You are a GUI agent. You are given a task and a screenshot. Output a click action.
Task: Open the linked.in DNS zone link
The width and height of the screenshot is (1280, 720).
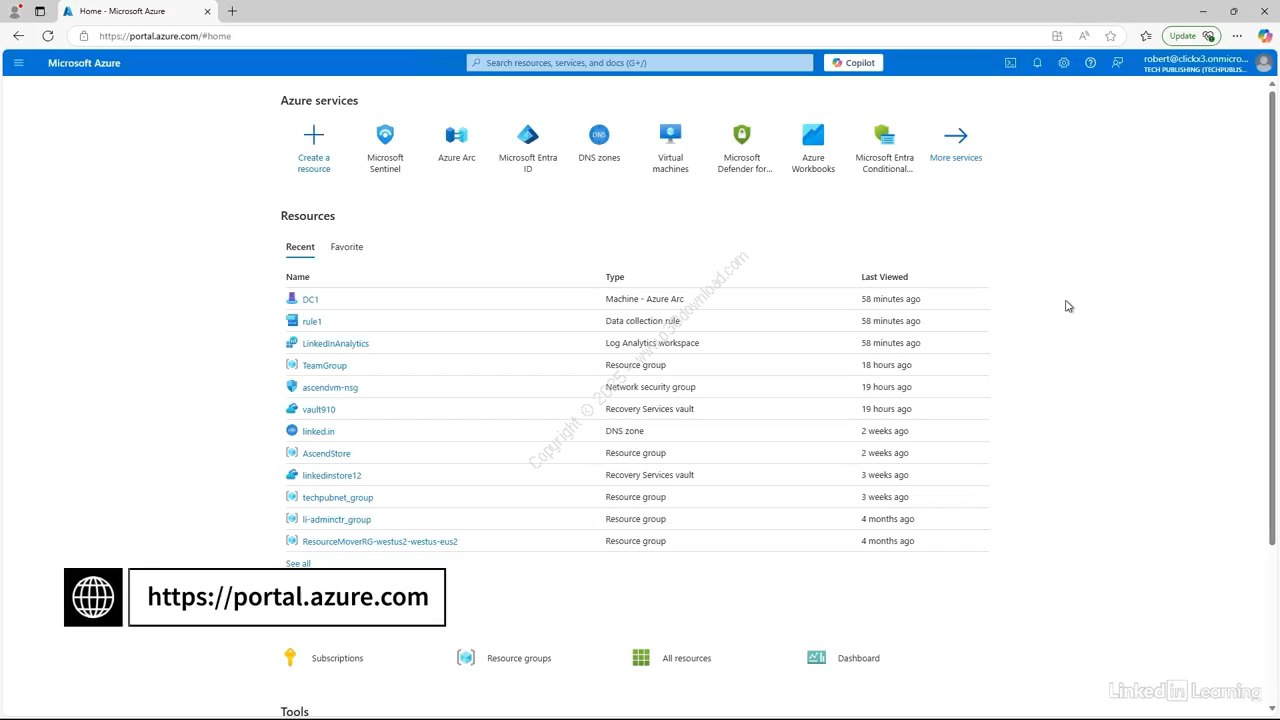click(x=319, y=431)
